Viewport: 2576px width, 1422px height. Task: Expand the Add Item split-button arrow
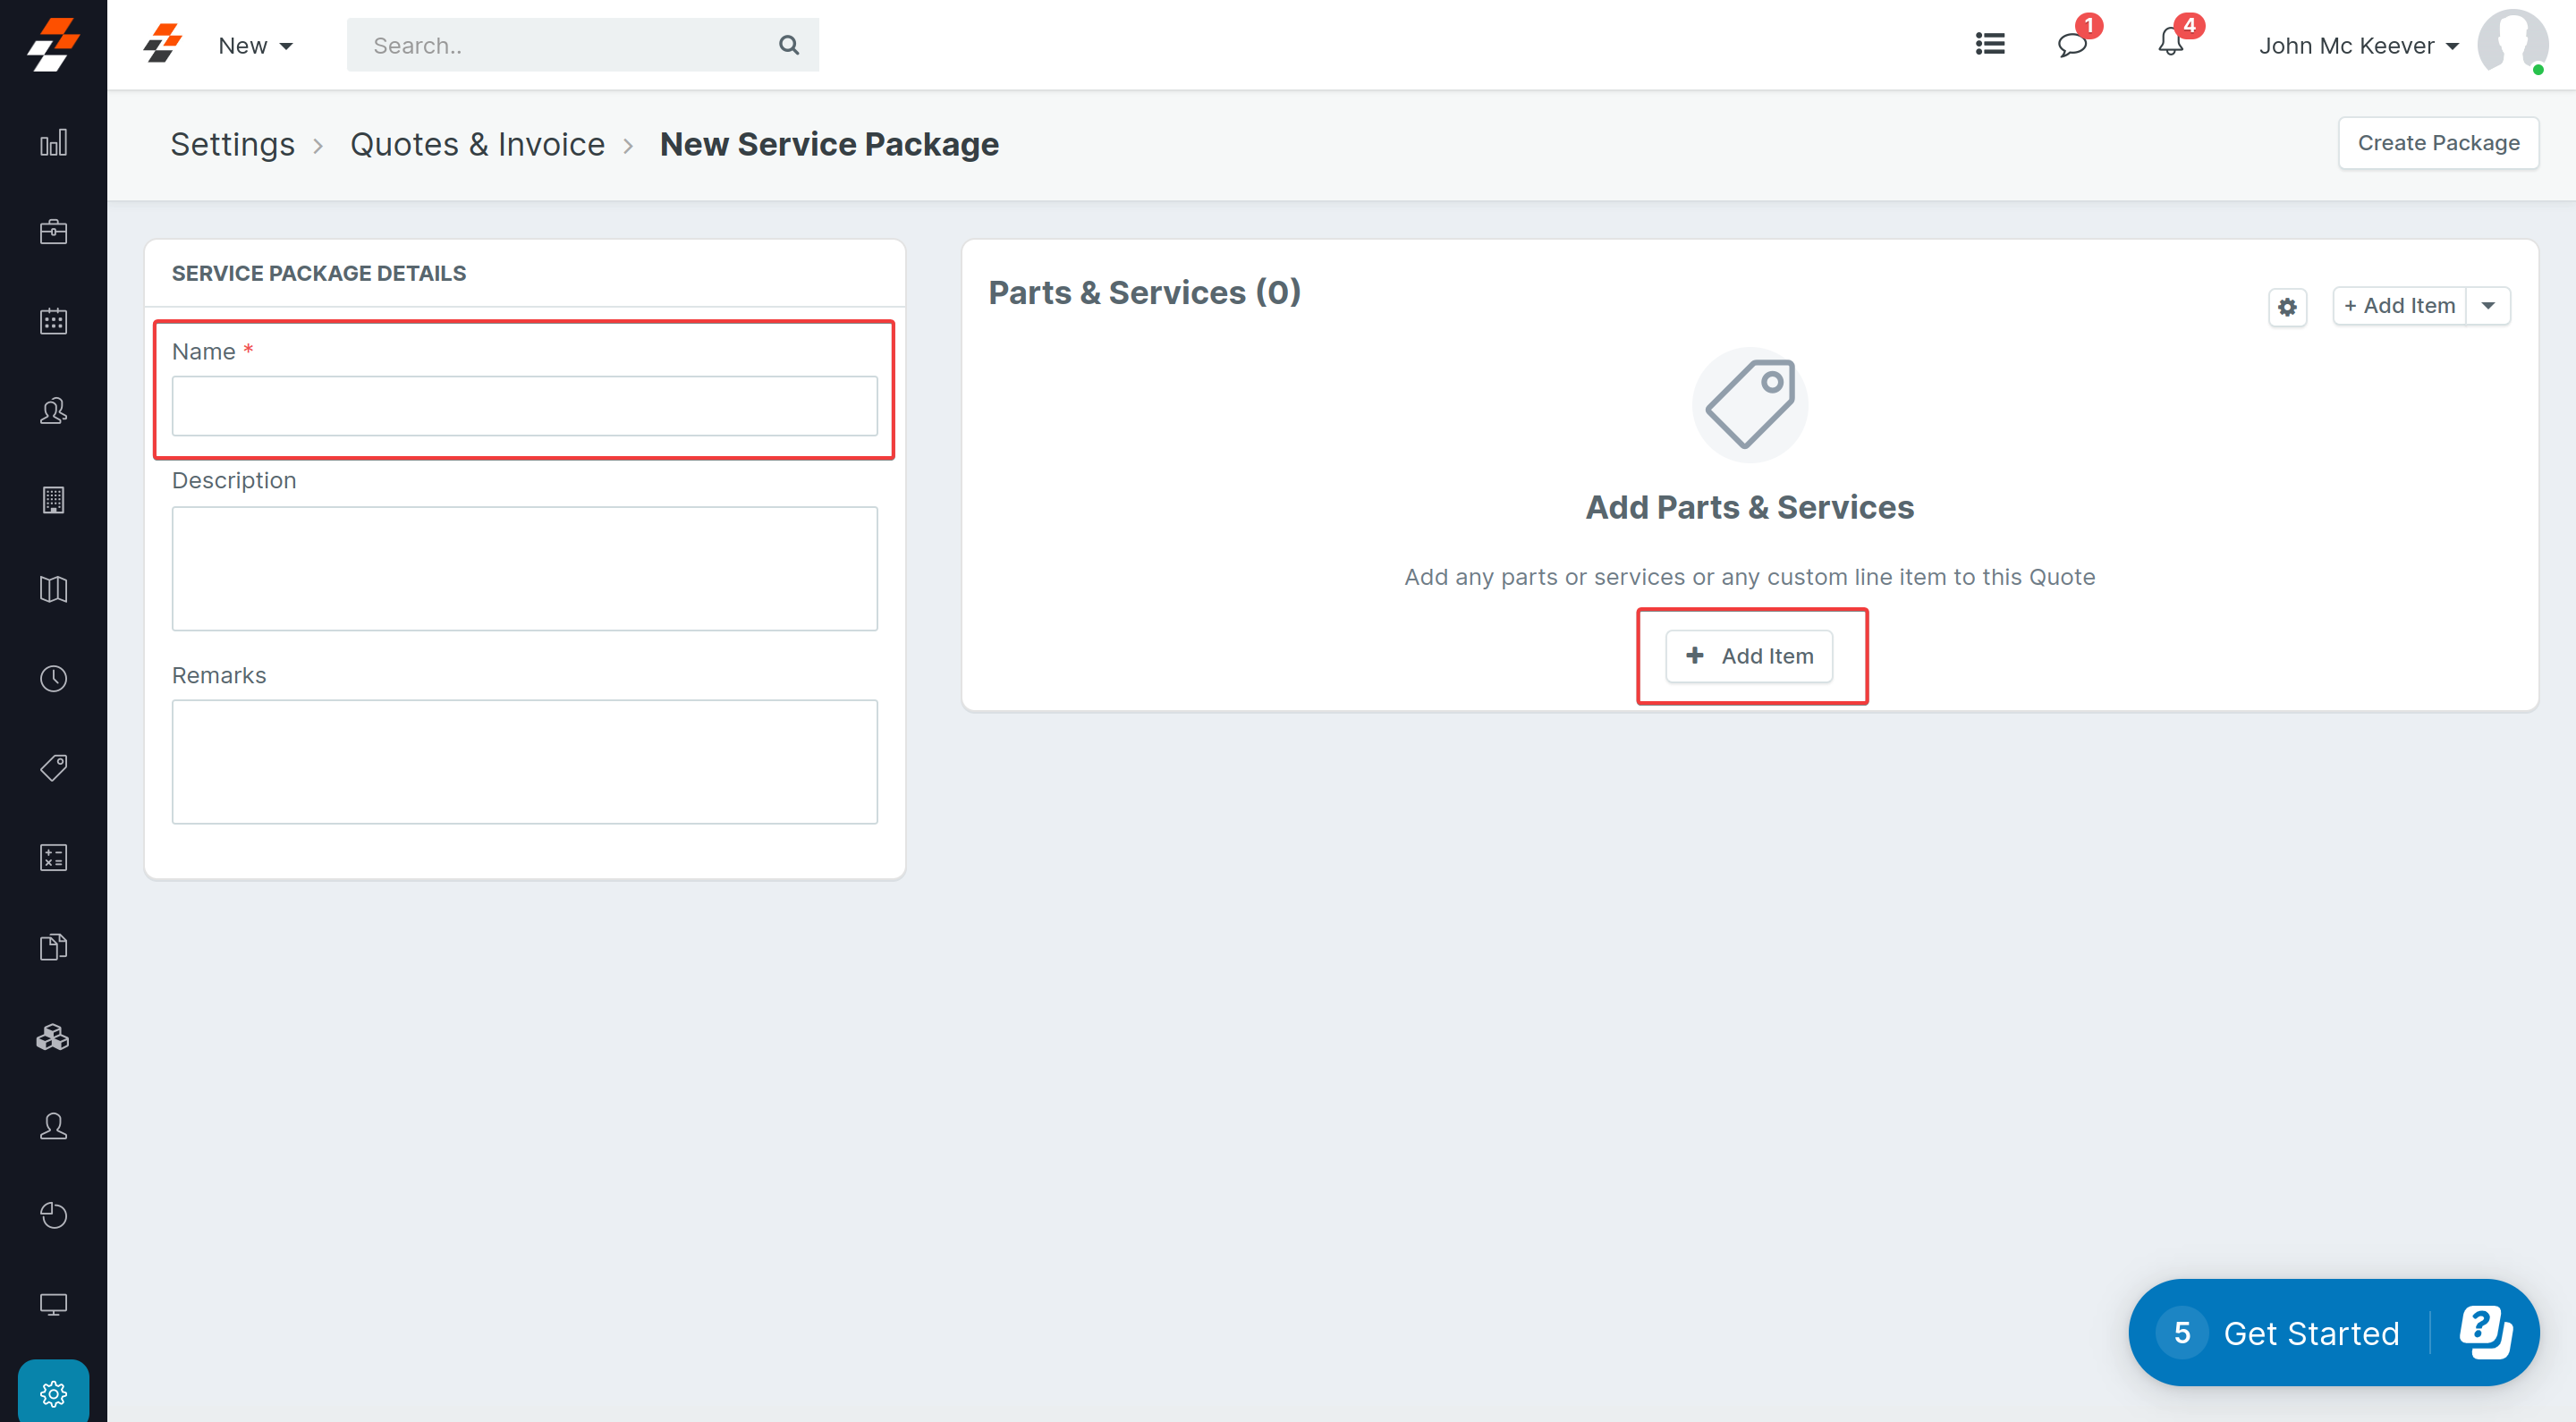(2488, 306)
